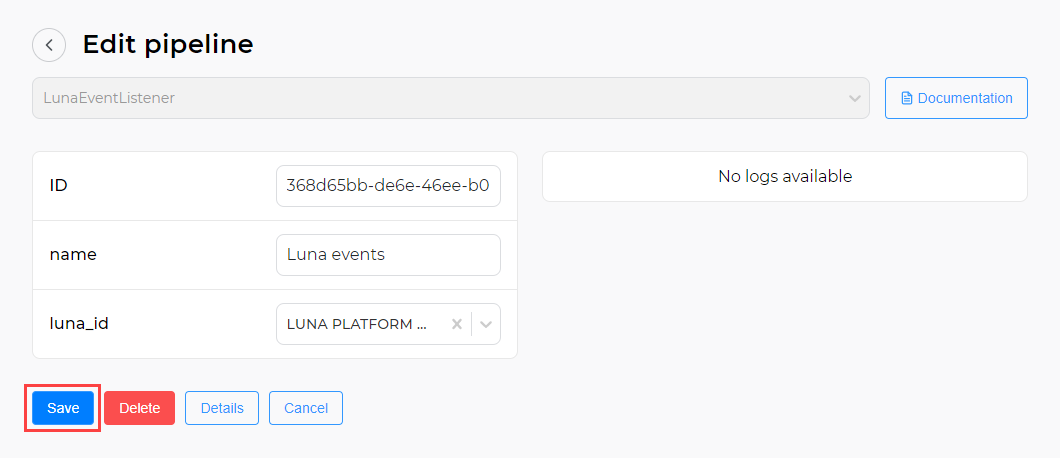The image size is (1060, 458).
Task: Save the pipeline changes
Action: 63,408
